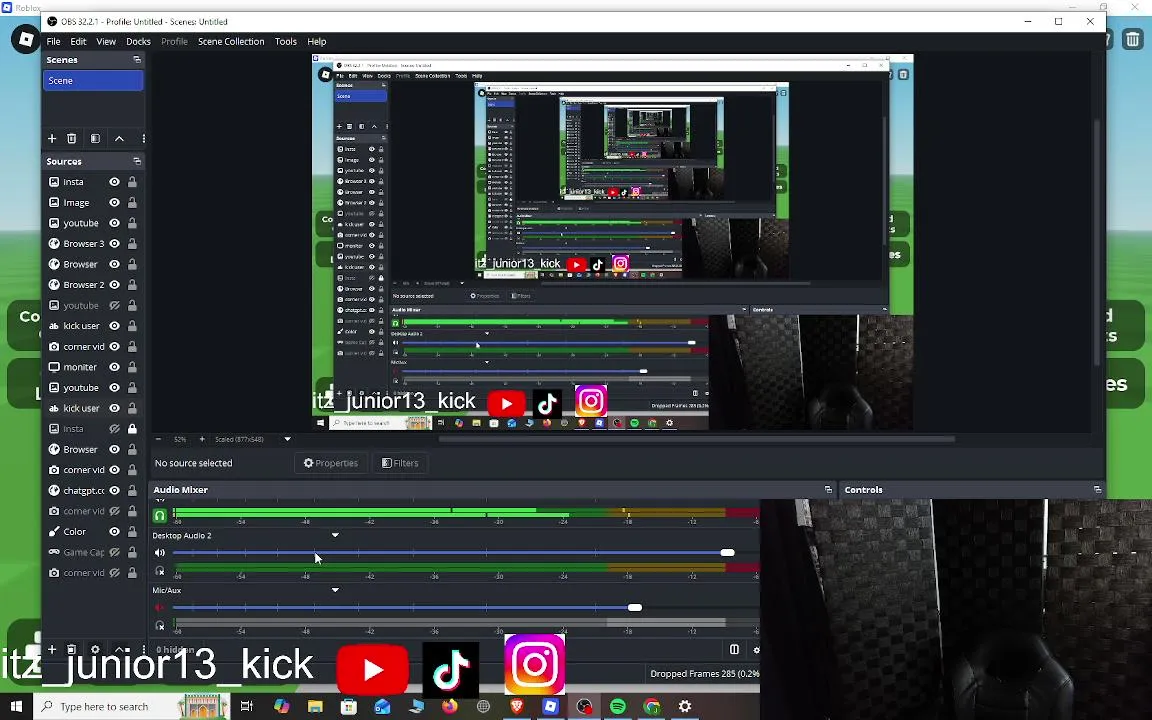Select the Scene entry in Scenes list
The image size is (1152, 720).
click(x=93, y=81)
